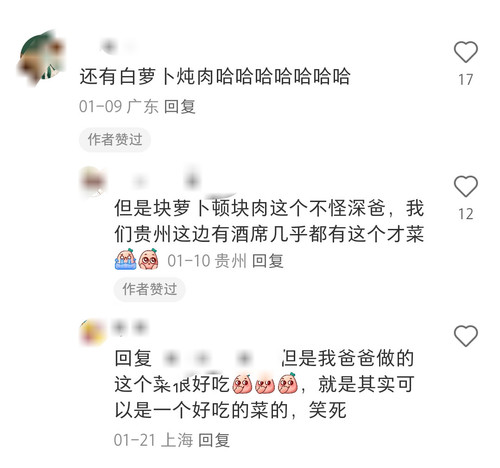Open the 贵州 commenter's avatar
This screenshot has width=500, height=468.
coord(93,182)
